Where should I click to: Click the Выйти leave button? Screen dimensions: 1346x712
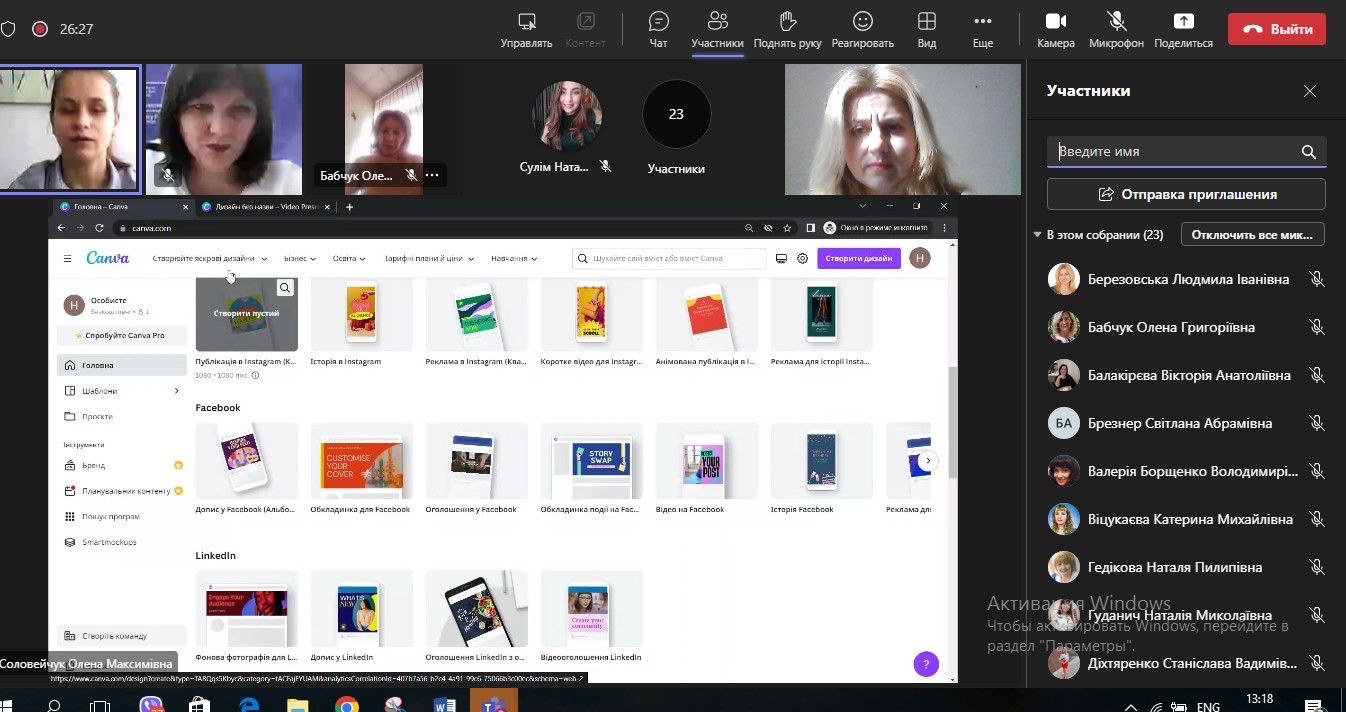(1276, 29)
